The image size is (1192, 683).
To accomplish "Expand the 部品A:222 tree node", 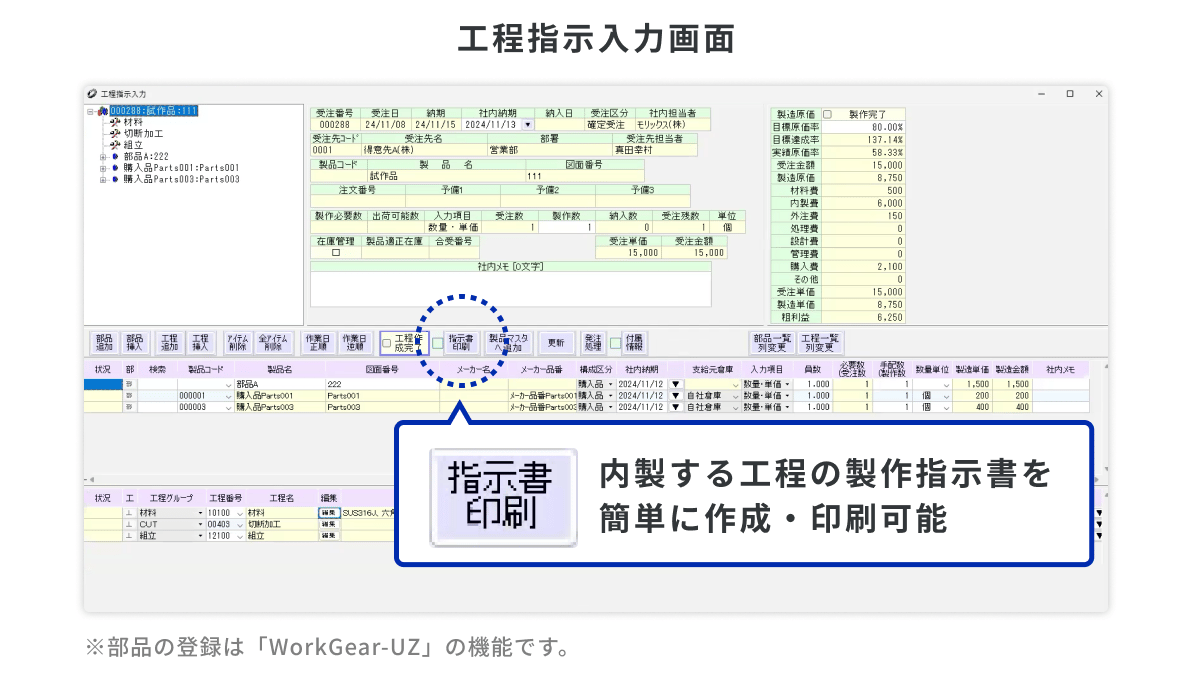I will point(103,157).
